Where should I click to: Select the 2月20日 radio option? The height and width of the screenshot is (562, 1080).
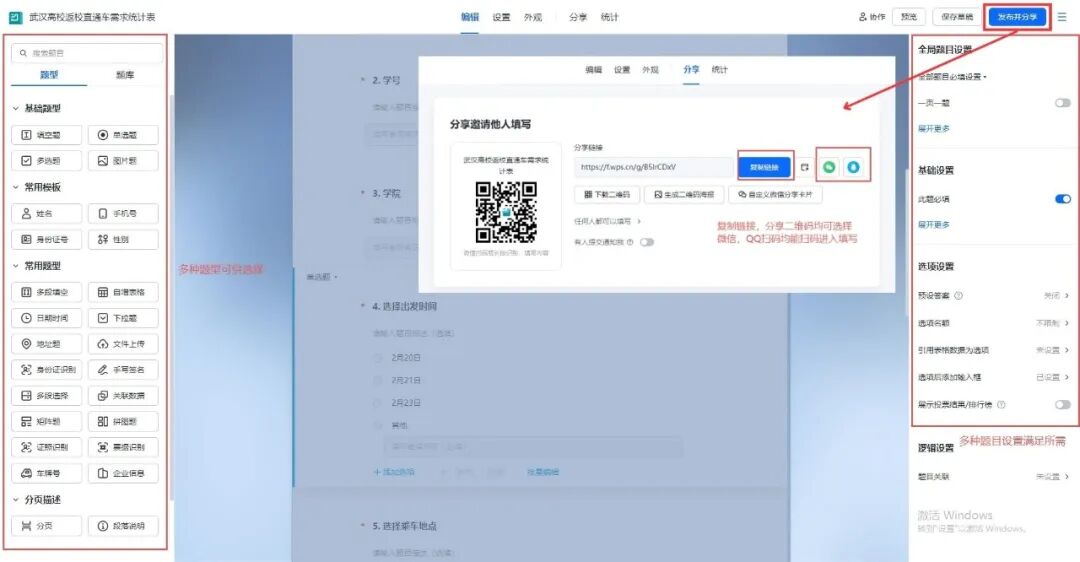pos(377,357)
